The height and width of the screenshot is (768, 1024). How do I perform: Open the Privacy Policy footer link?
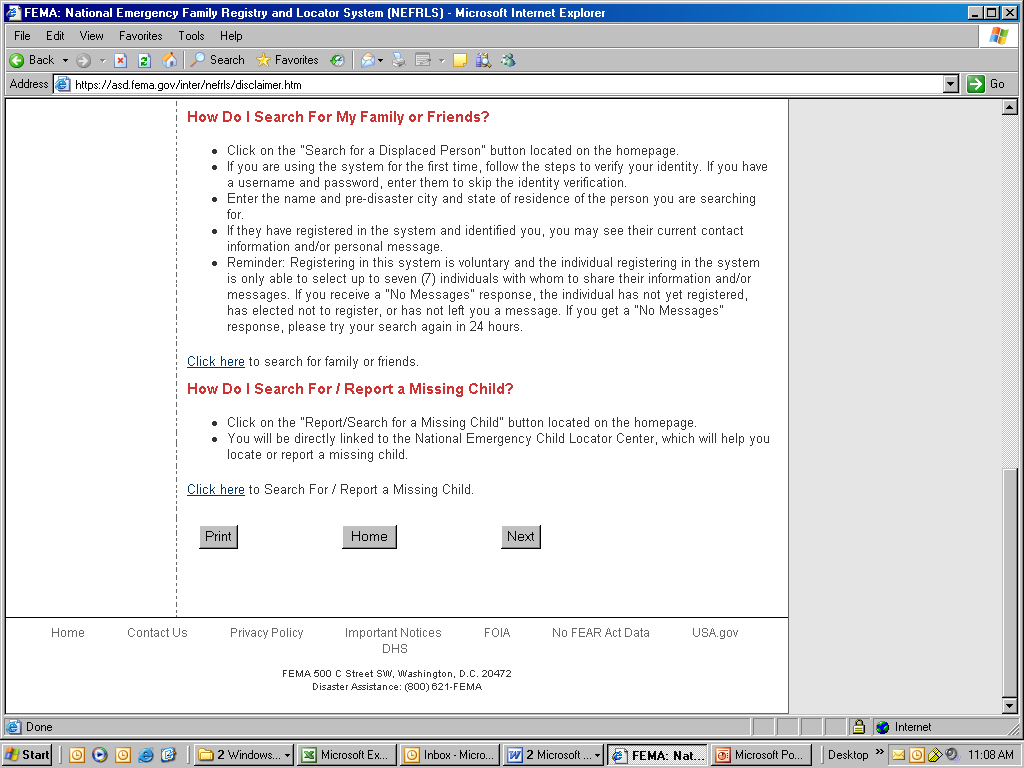tap(266, 633)
